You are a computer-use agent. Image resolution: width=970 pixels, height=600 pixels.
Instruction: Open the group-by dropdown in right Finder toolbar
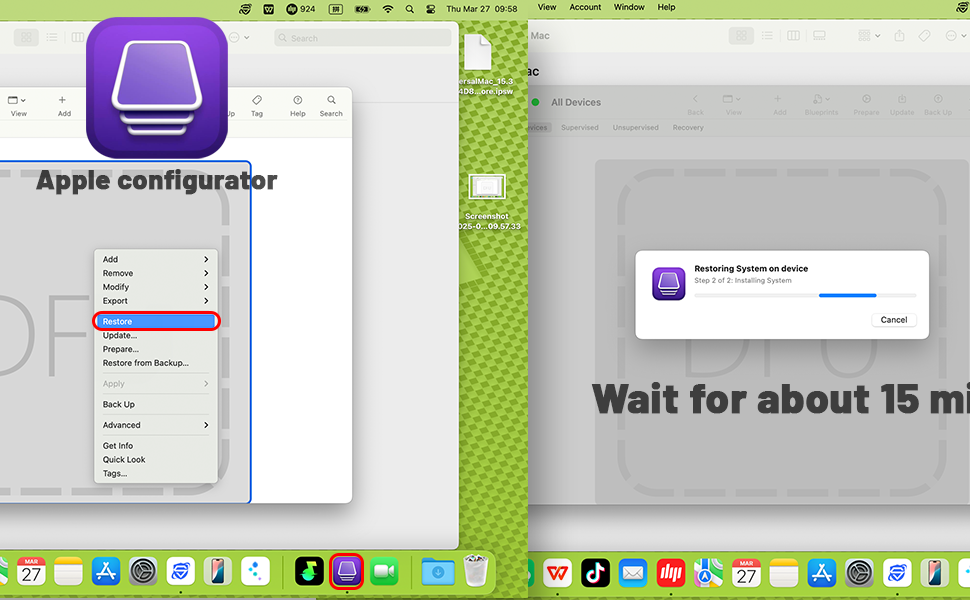869,36
